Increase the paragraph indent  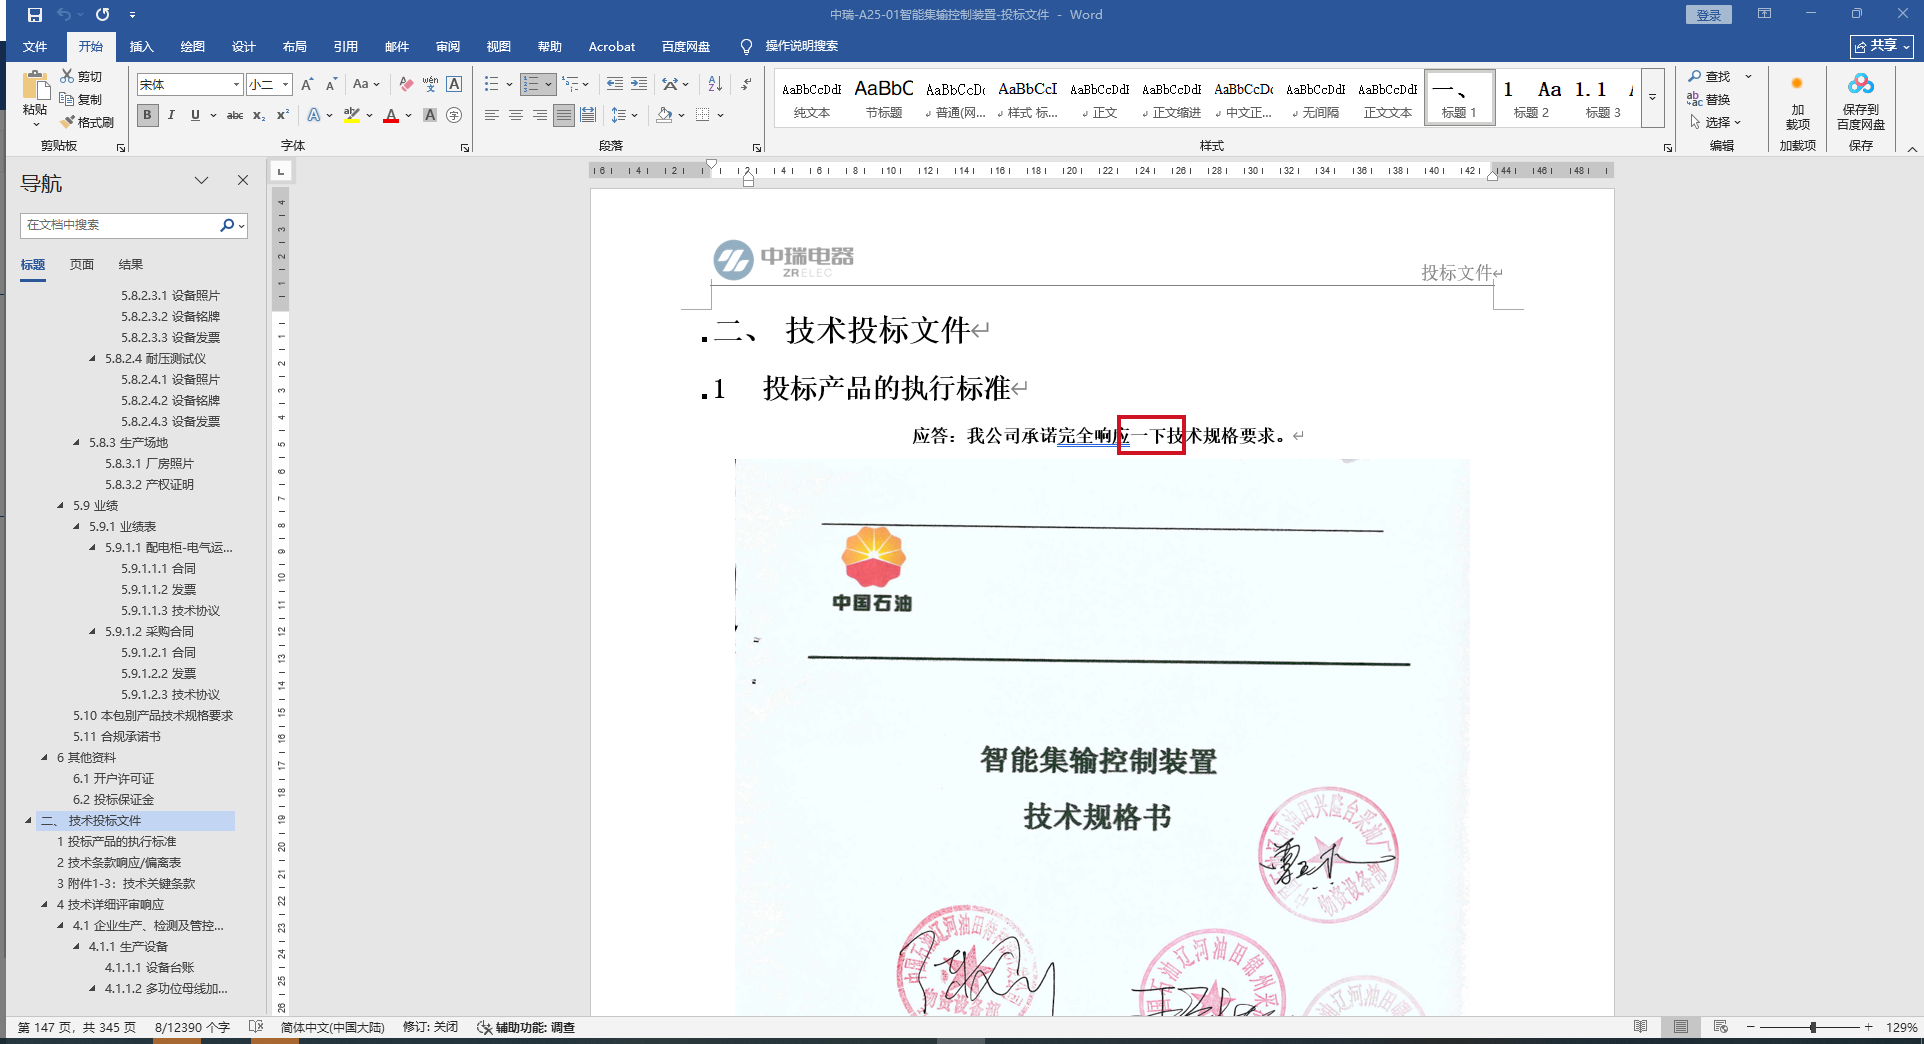[639, 85]
